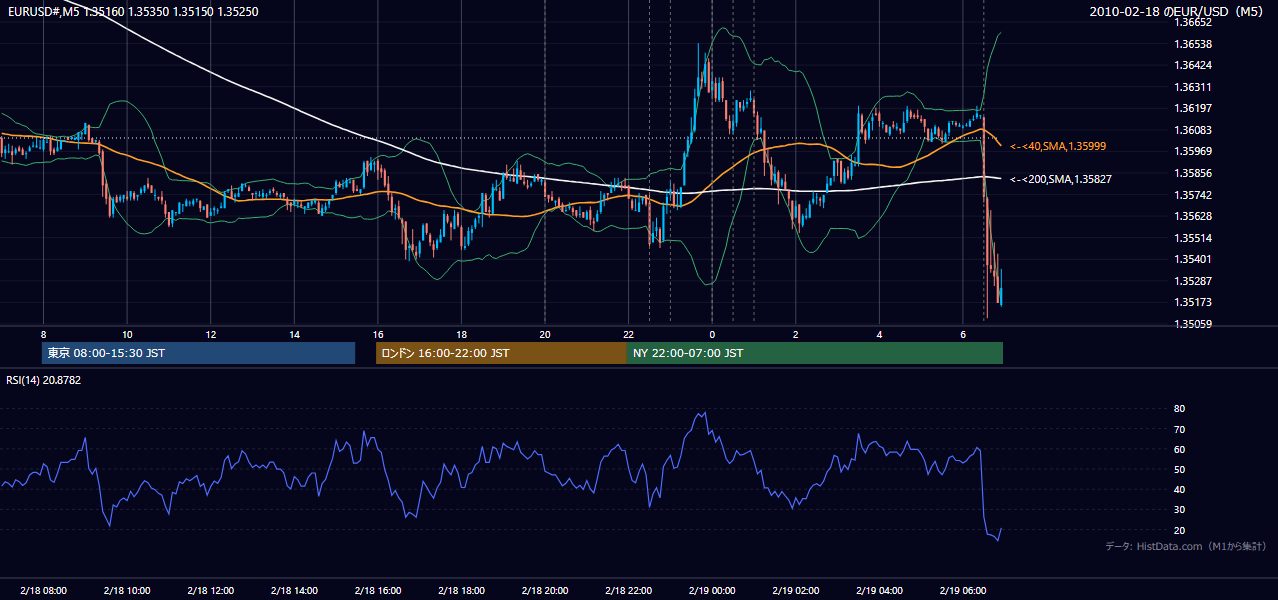The image size is (1278, 600).
Task: Click price axis value 1.35969
Action: [x=1193, y=151]
